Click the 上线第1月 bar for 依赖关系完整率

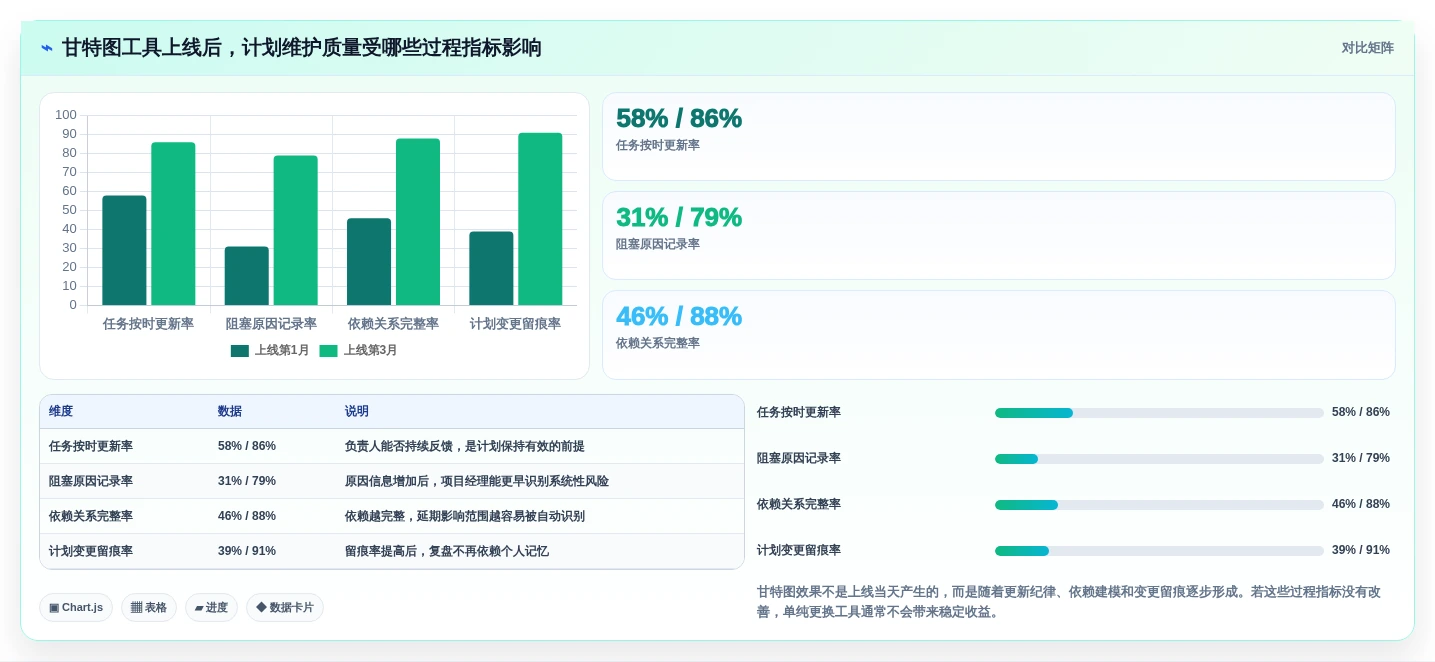click(369, 261)
